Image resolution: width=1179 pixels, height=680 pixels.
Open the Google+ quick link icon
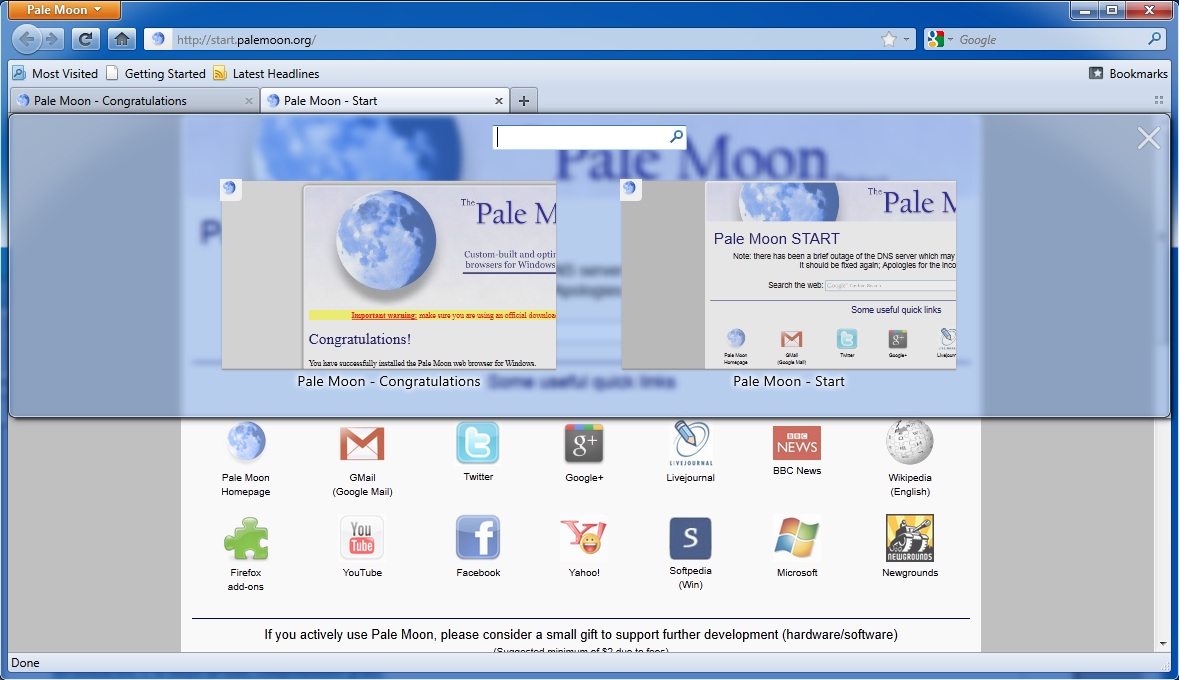[x=584, y=443]
